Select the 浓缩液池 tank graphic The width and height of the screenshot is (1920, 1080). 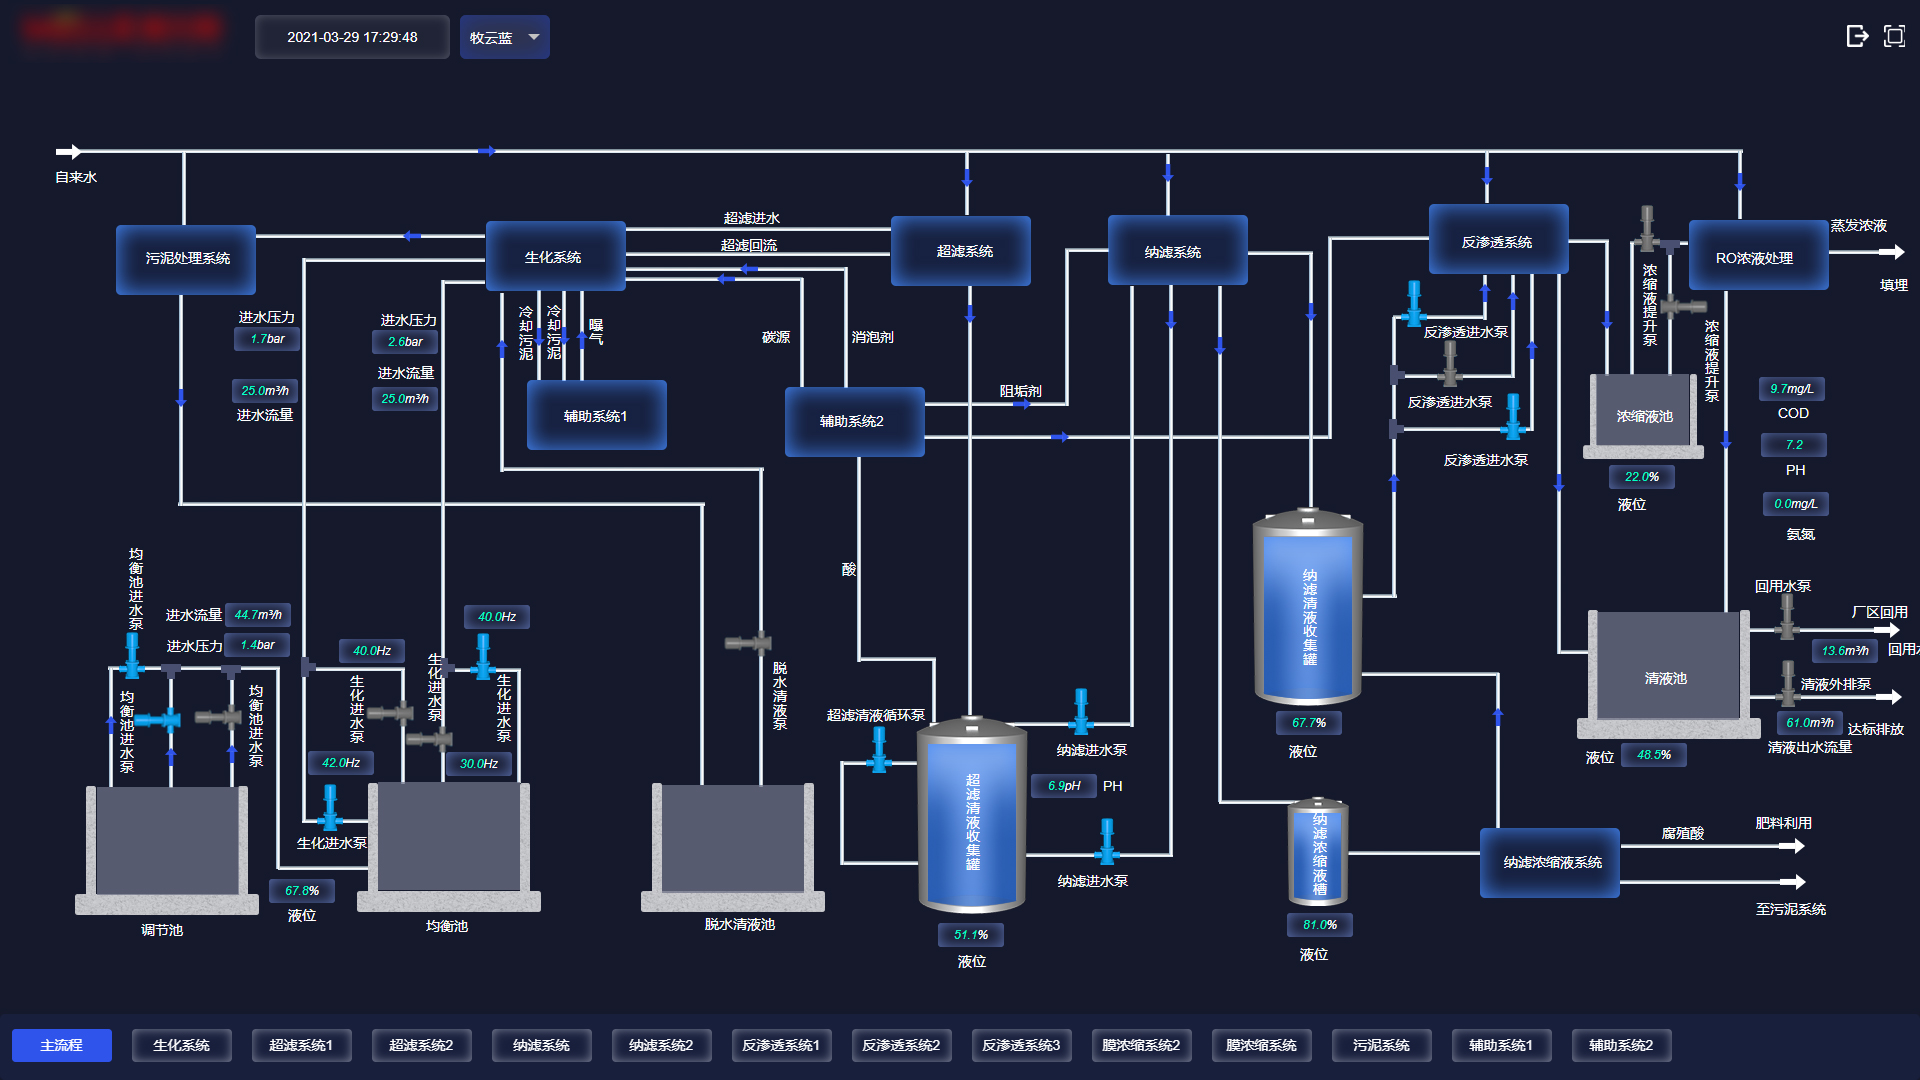[x=1643, y=417]
